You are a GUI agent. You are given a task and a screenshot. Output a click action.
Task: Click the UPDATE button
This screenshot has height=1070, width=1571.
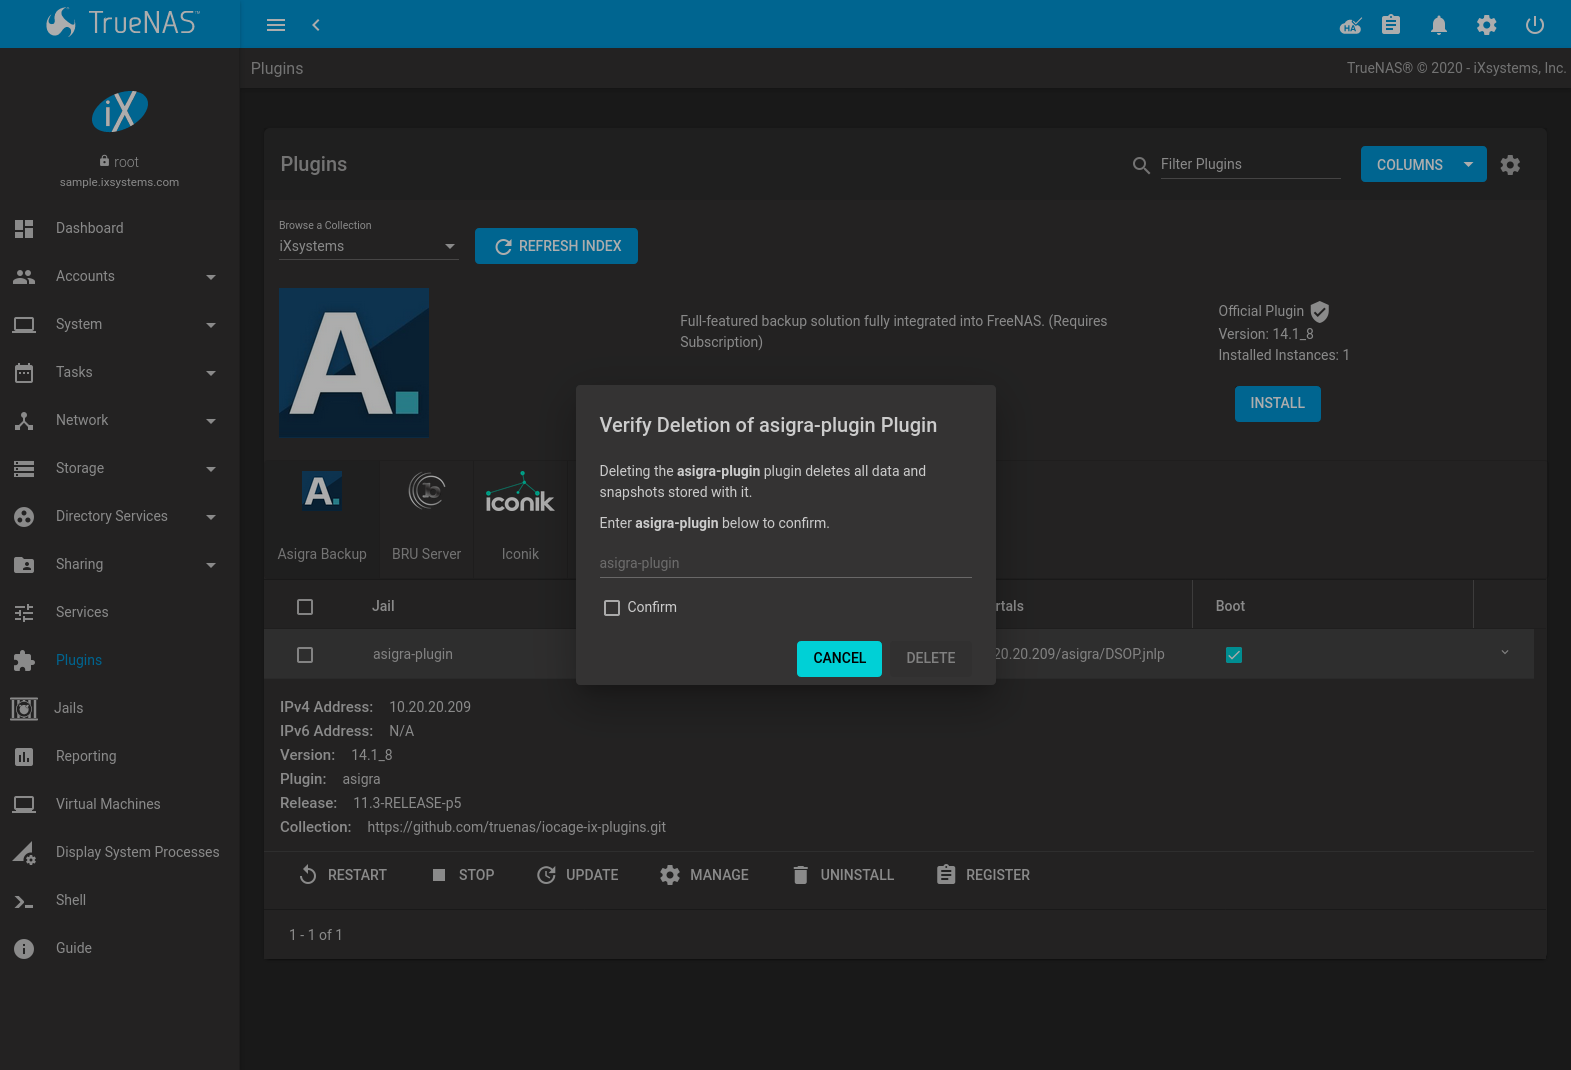click(577, 875)
